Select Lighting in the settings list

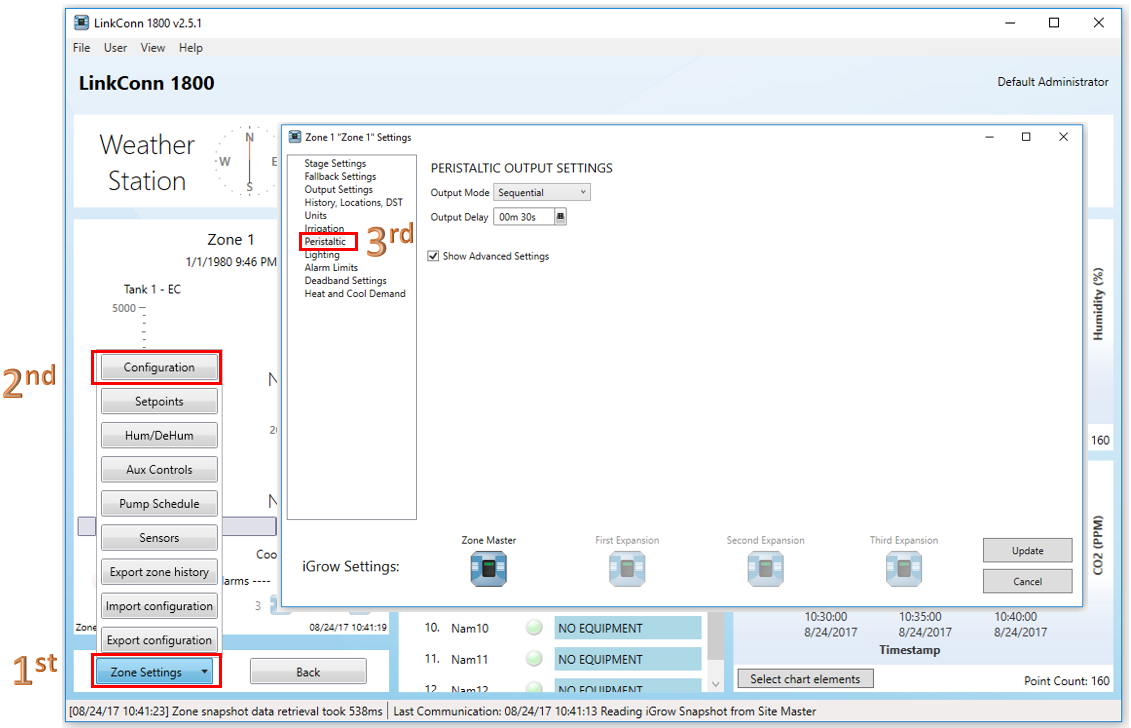pyautogui.click(x=322, y=255)
